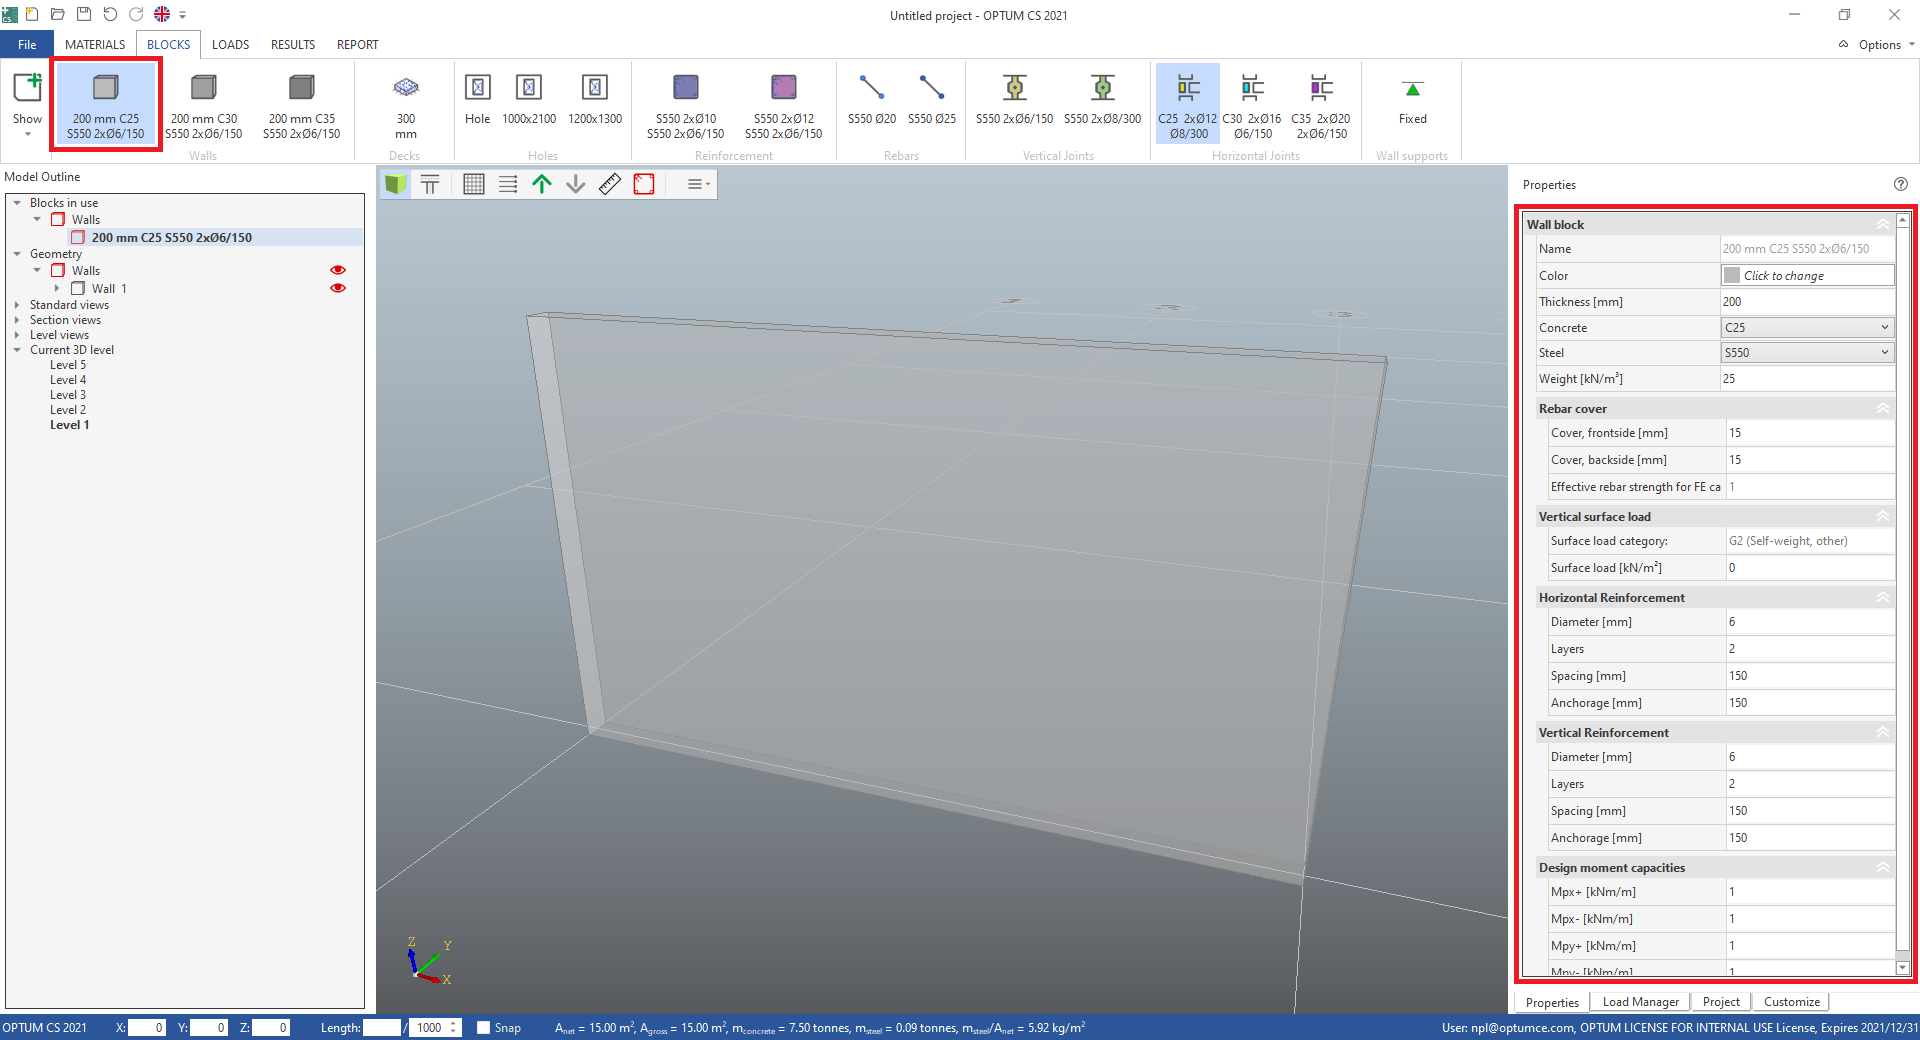Click the green move-level-up arrow
Image resolution: width=1920 pixels, height=1040 pixels.
[x=541, y=184]
